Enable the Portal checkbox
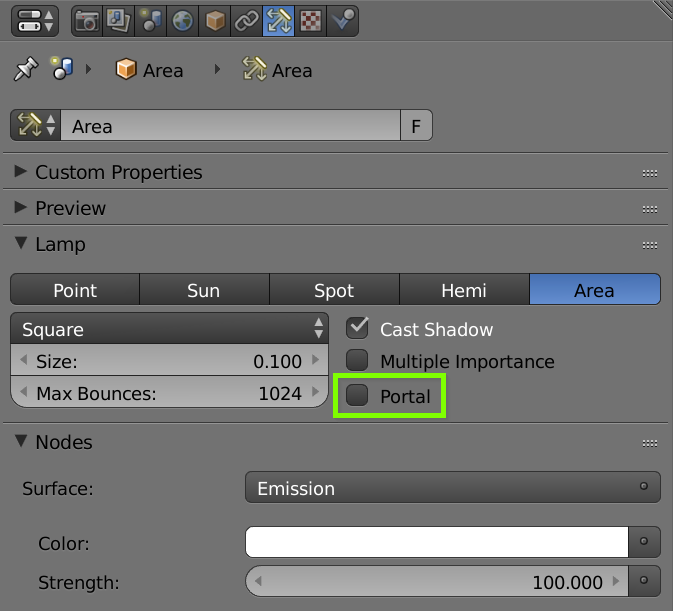The height and width of the screenshot is (611, 673). pyautogui.click(x=357, y=395)
